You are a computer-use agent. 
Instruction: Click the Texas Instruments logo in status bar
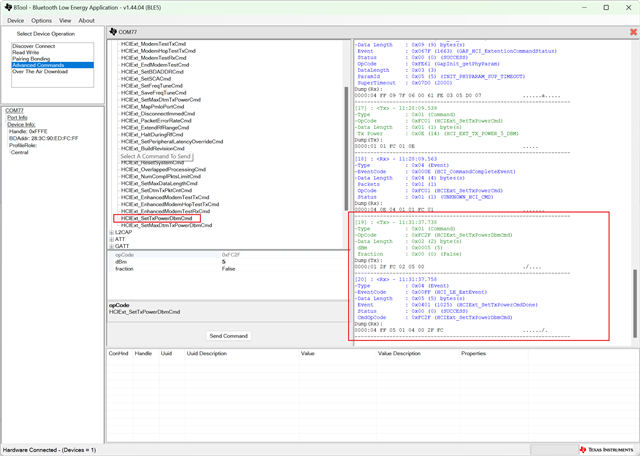(x=605, y=449)
